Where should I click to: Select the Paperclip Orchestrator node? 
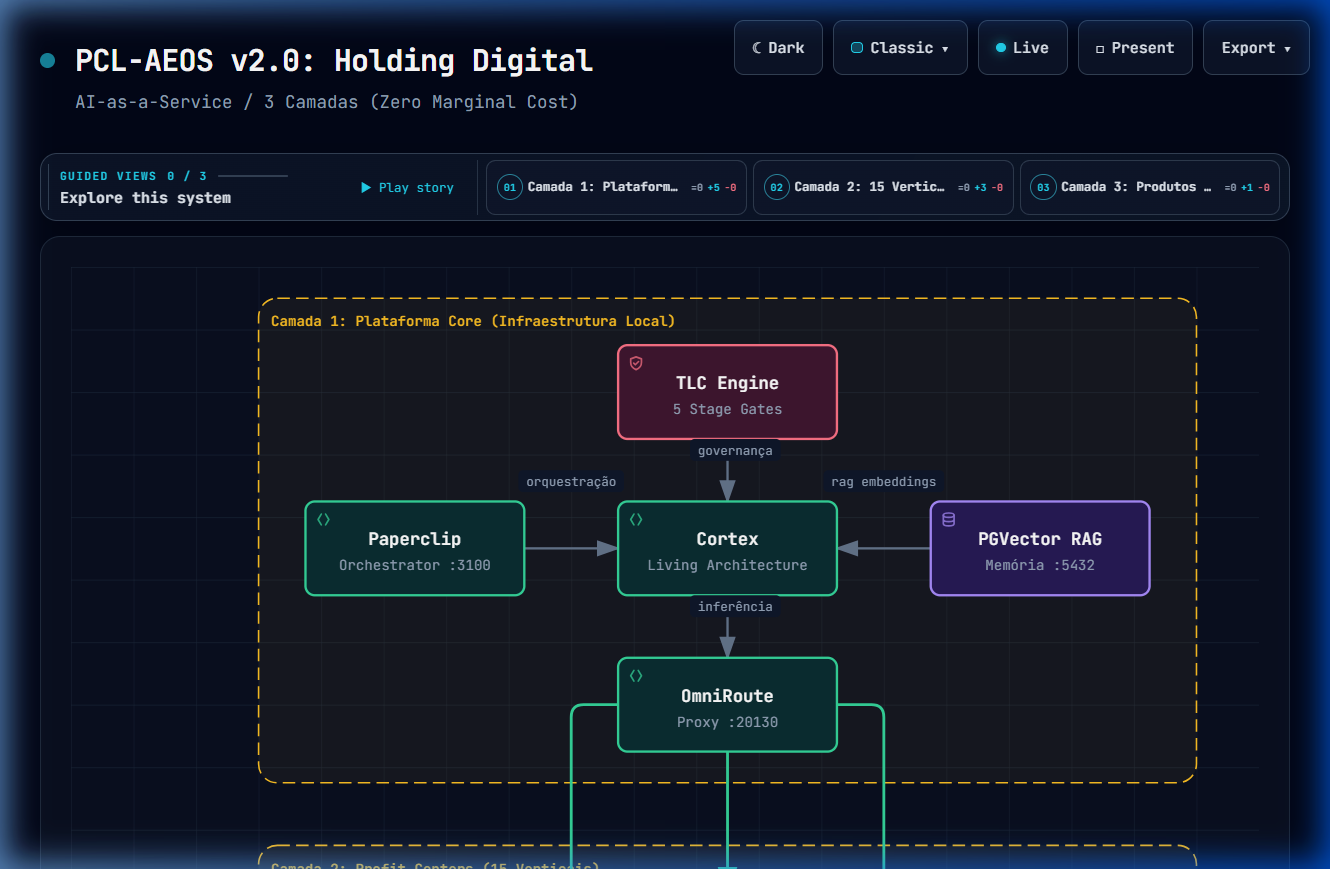pos(415,549)
